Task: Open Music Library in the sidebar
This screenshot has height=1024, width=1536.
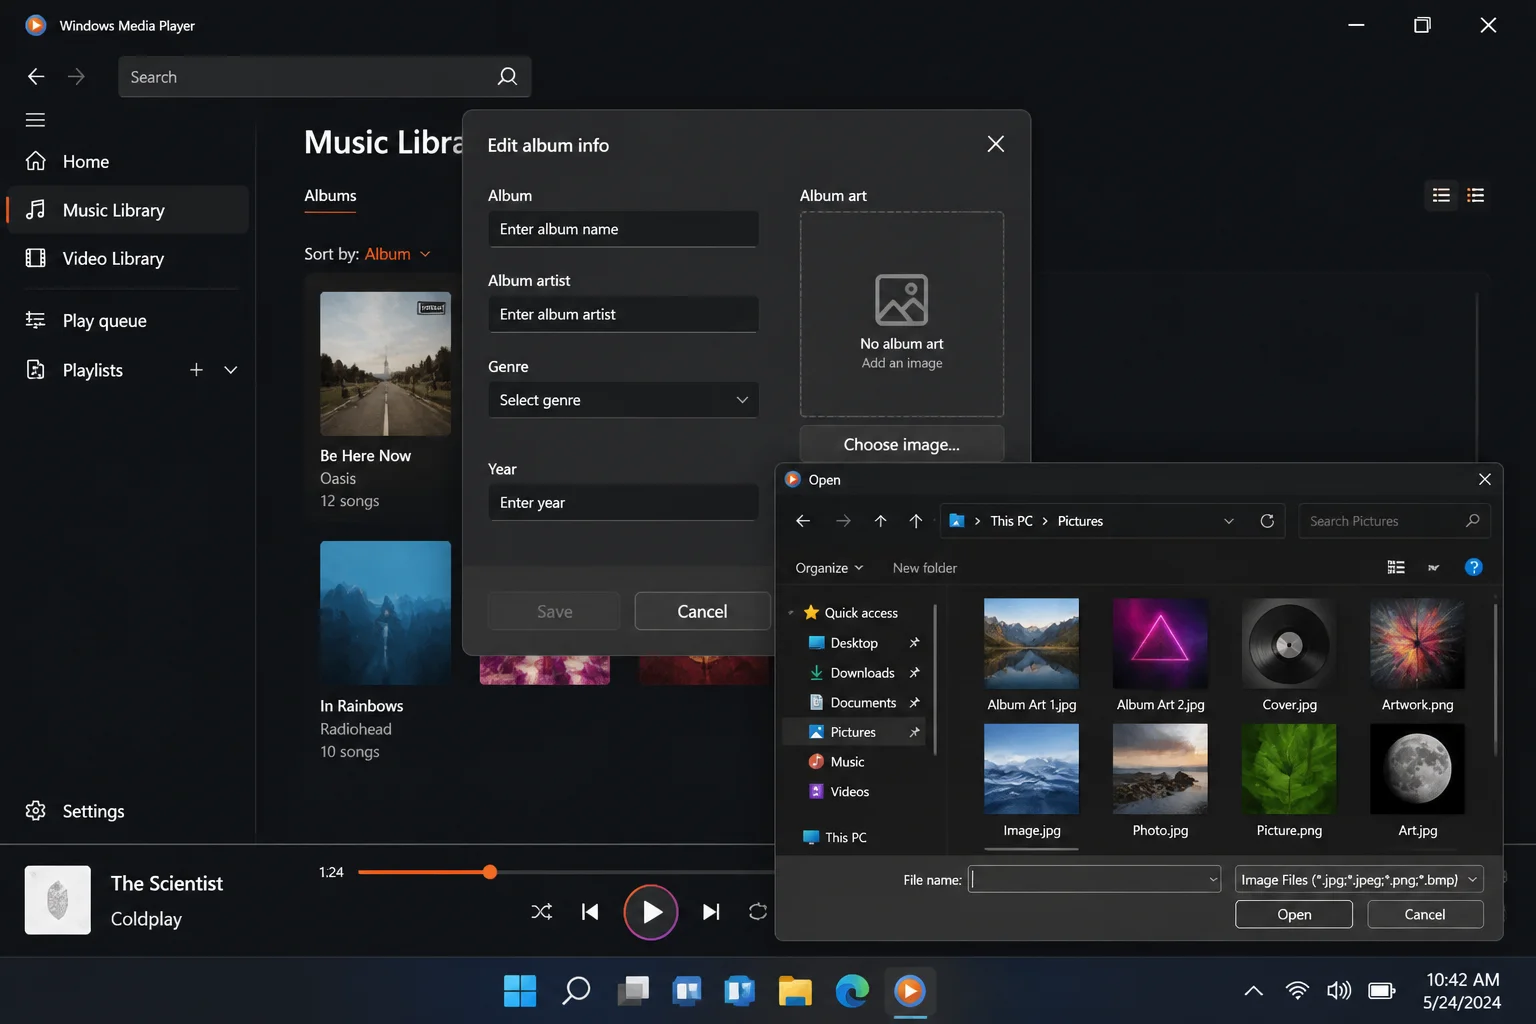Action: [x=128, y=210]
